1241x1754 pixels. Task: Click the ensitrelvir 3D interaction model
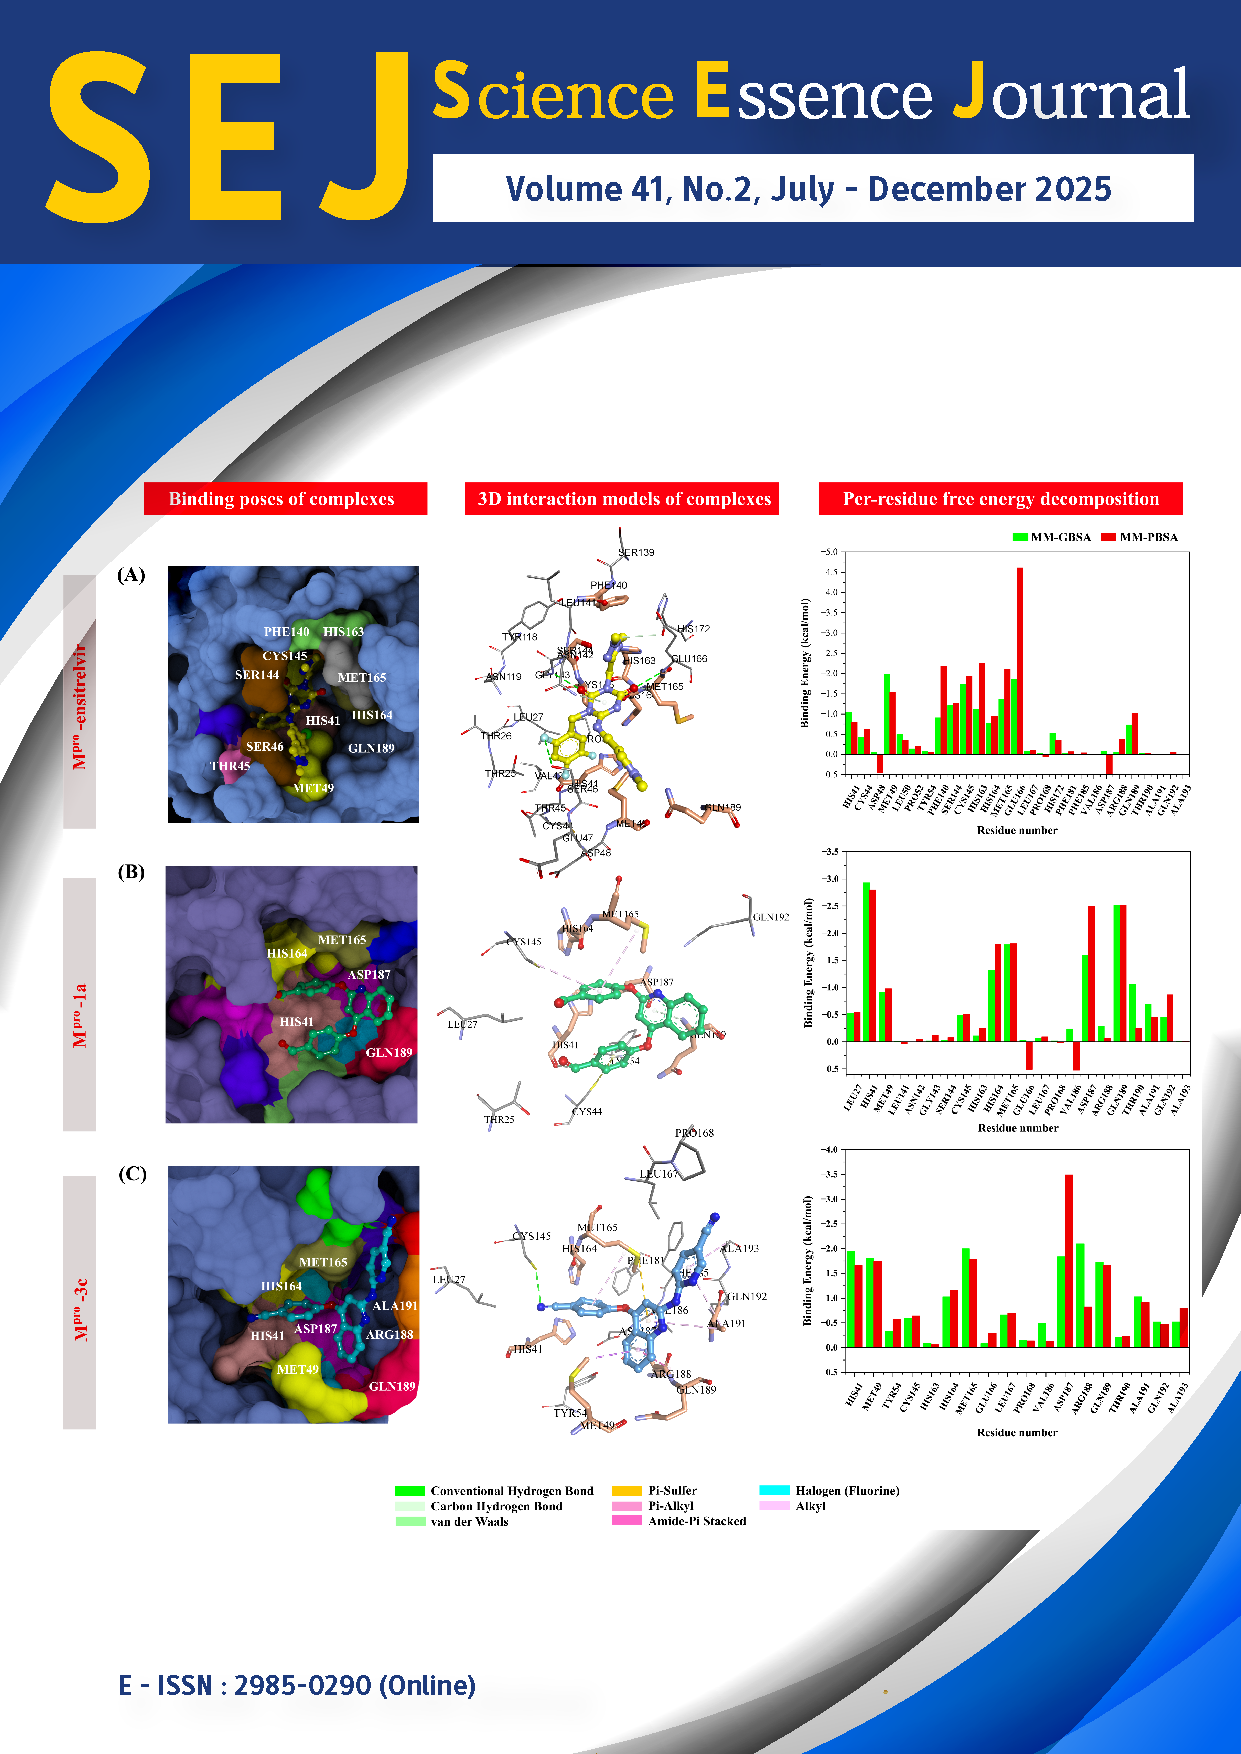coord(600,710)
